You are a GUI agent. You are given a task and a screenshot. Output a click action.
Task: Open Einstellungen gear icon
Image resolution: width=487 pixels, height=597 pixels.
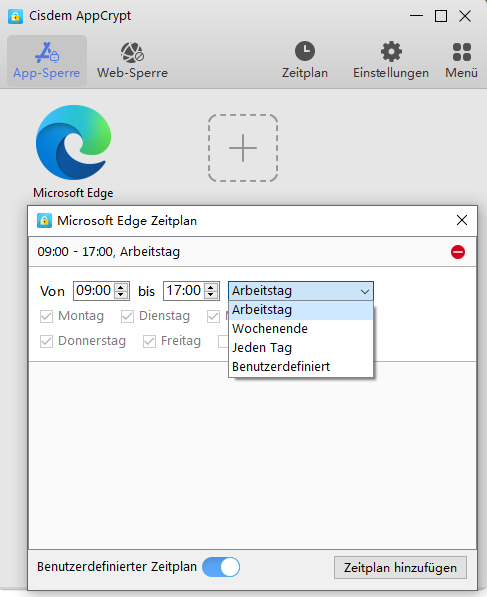(x=391, y=51)
